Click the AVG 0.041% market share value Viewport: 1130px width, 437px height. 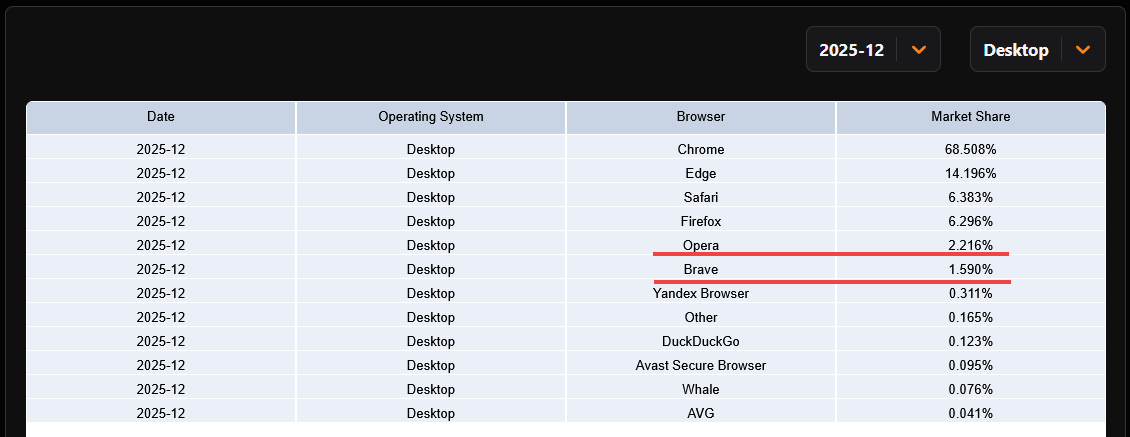971,413
